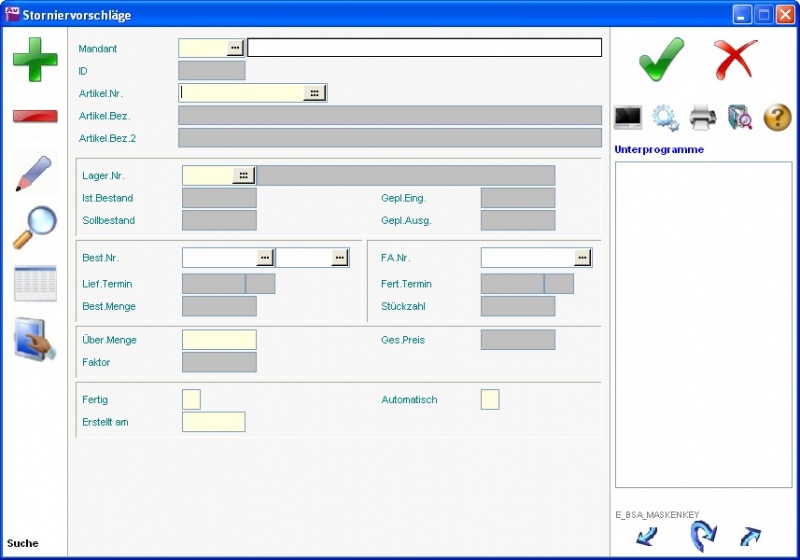Click the circular refresh arrow icon at bottom right
The height and width of the screenshot is (560, 800).
[x=703, y=537]
